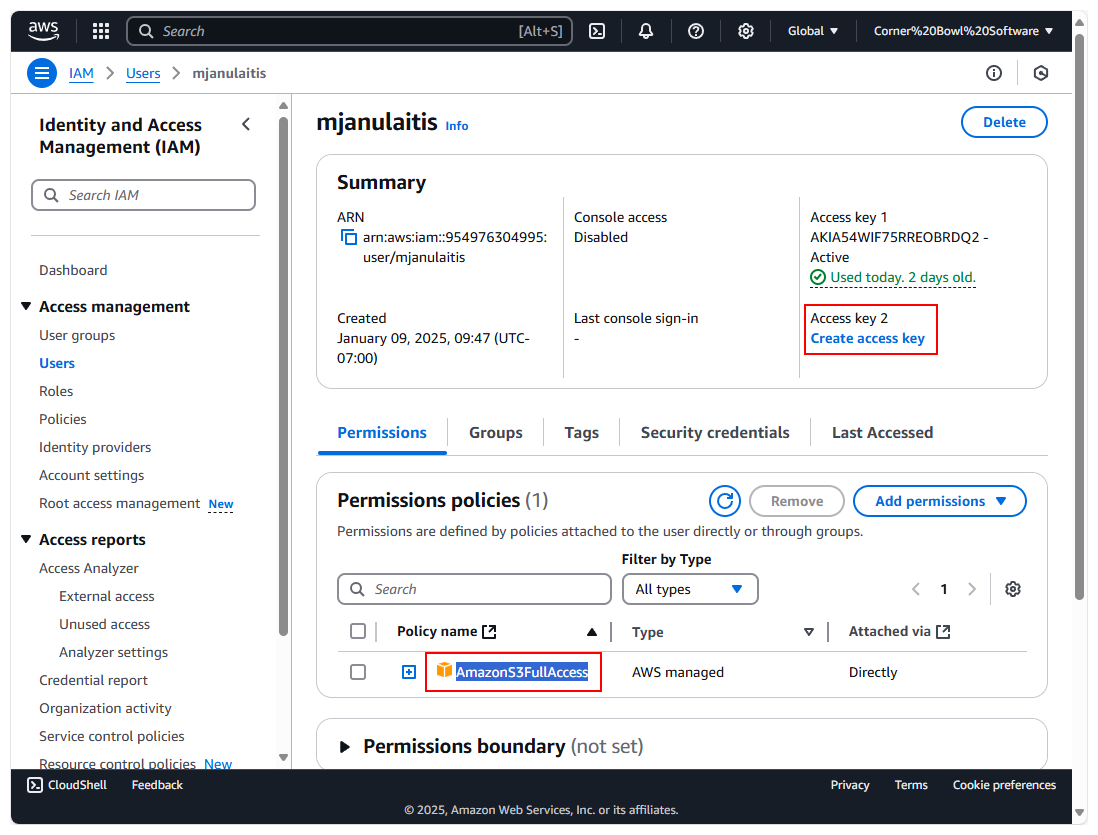The width and height of the screenshot is (1098, 835).
Task: Toggle the hamburger navigation menu
Action: tap(42, 73)
